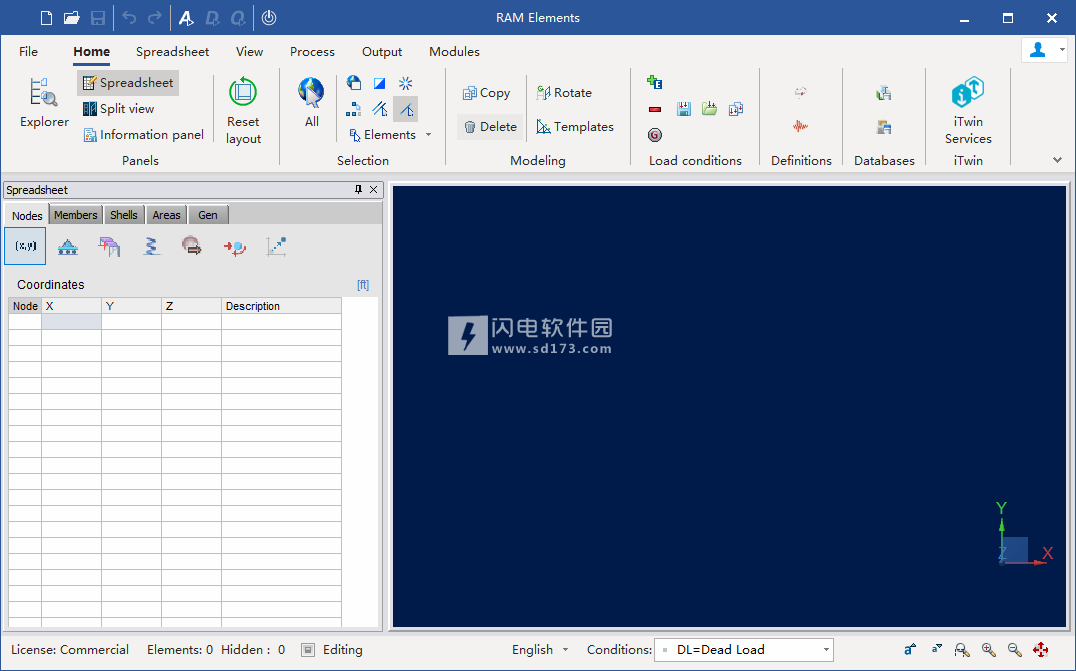Screen dimensions: 1076x671
Task: Click the power icon in title bar
Action: (x=269, y=18)
